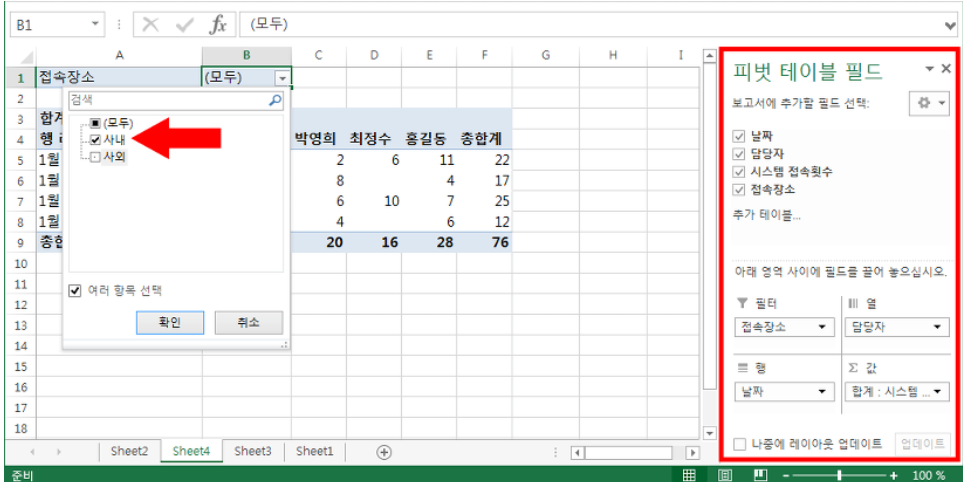The height and width of the screenshot is (482, 963).
Task: Switch to Page Layout view icon
Action: pos(725,475)
